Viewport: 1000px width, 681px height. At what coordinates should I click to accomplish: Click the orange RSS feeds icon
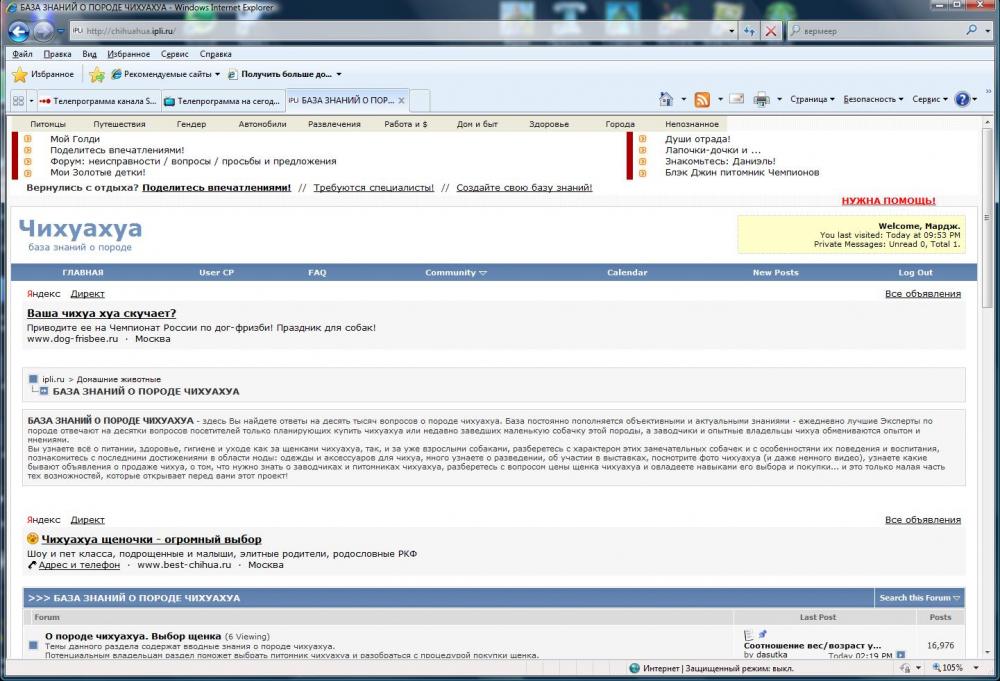coord(702,99)
